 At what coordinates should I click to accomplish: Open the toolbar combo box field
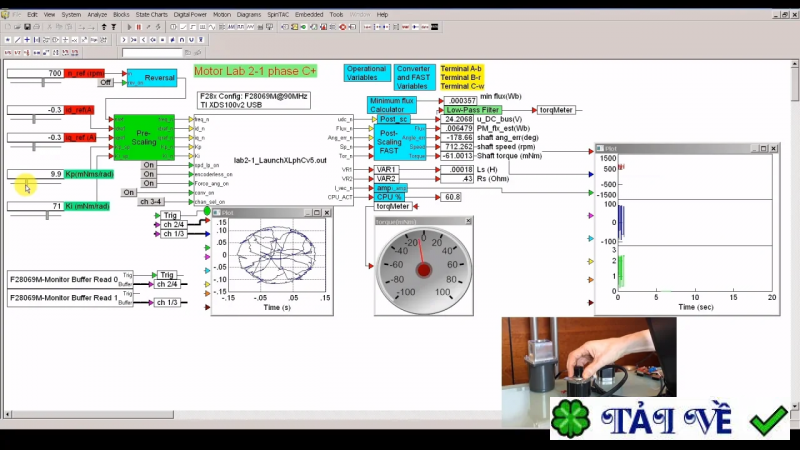click(152, 52)
